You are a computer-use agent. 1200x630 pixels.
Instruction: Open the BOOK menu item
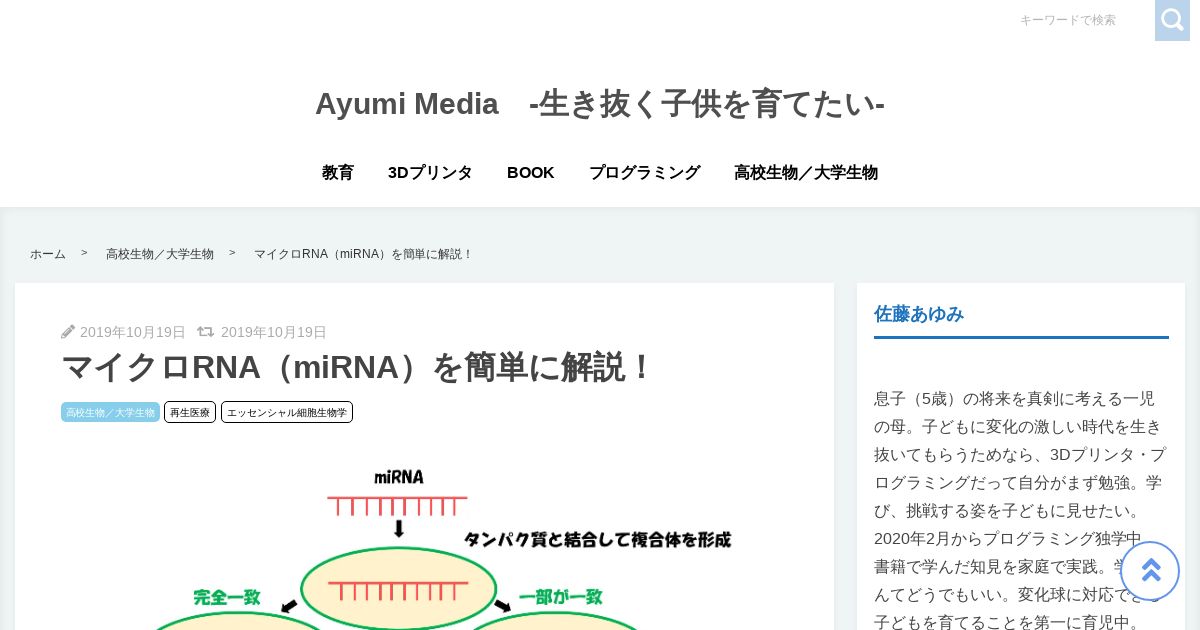[530, 172]
